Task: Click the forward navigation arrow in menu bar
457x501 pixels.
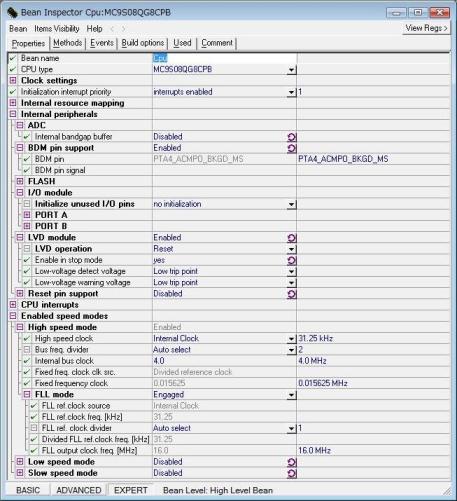Action: [x=123, y=29]
